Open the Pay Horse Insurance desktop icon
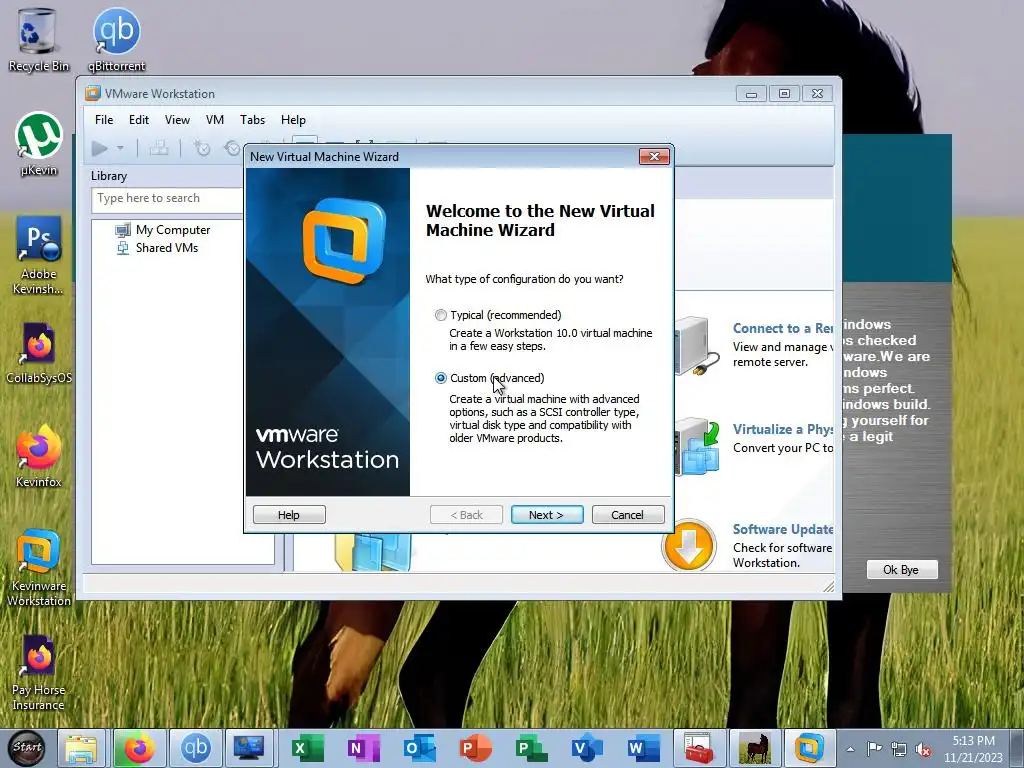The width and height of the screenshot is (1024, 768). [38, 673]
